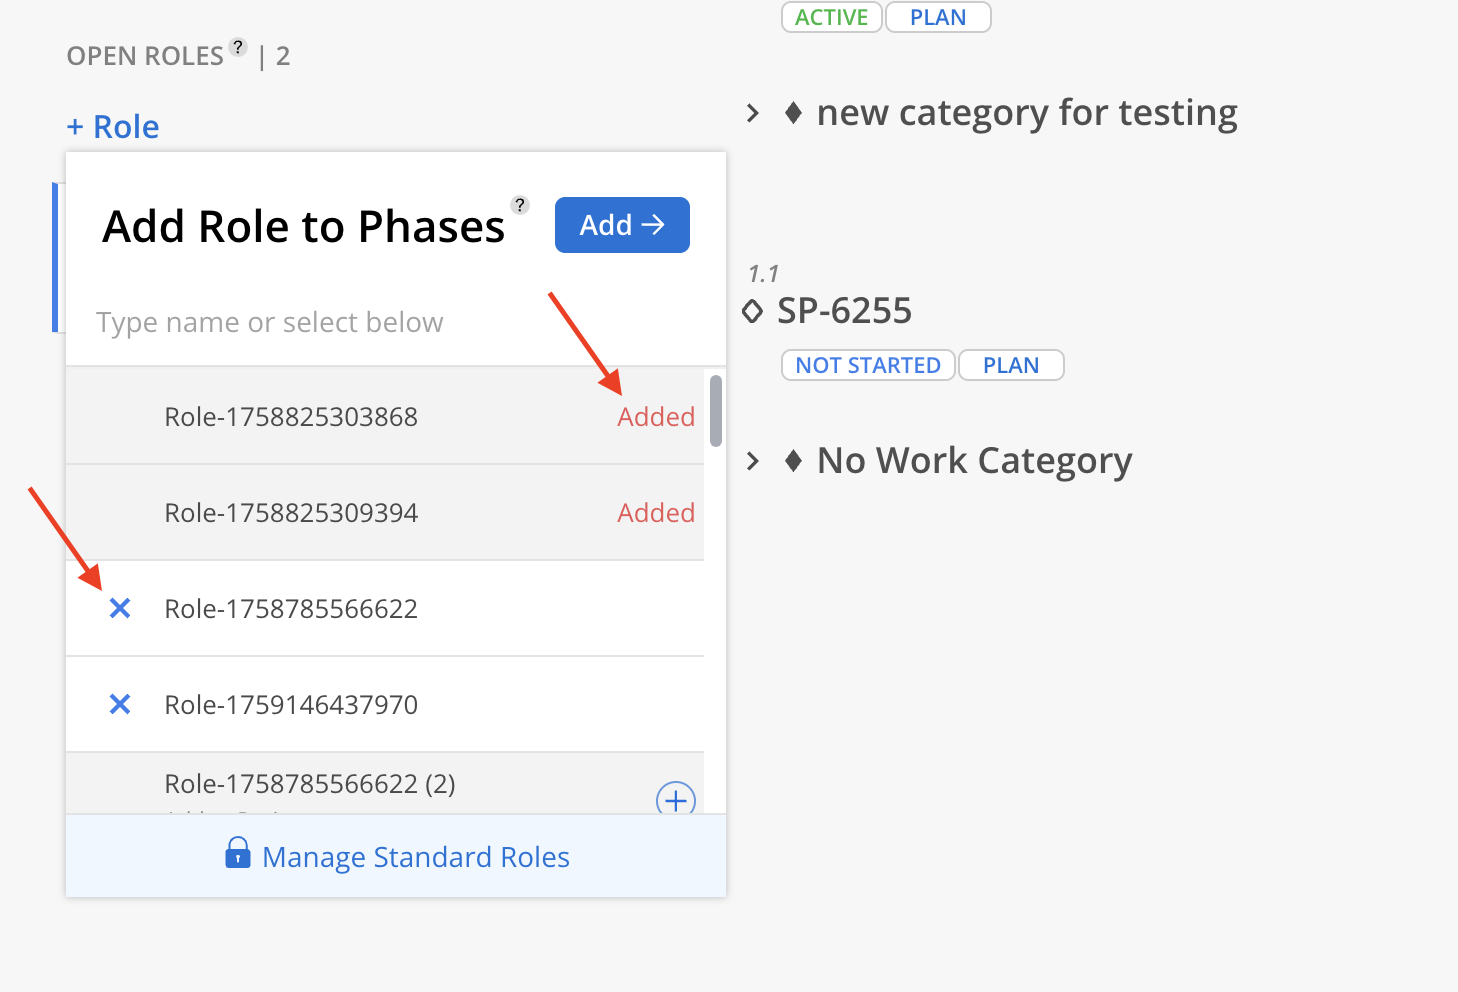This screenshot has width=1458, height=992.
Task: Click the PLAN badge under SP-6255
Action: point(1011,365)
